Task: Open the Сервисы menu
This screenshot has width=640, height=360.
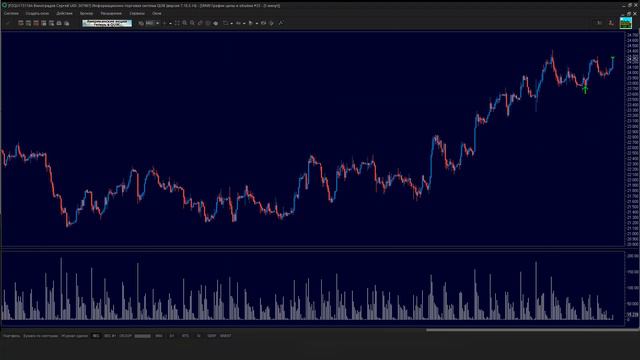Action: pyautogui.click(x=137, y=13)
